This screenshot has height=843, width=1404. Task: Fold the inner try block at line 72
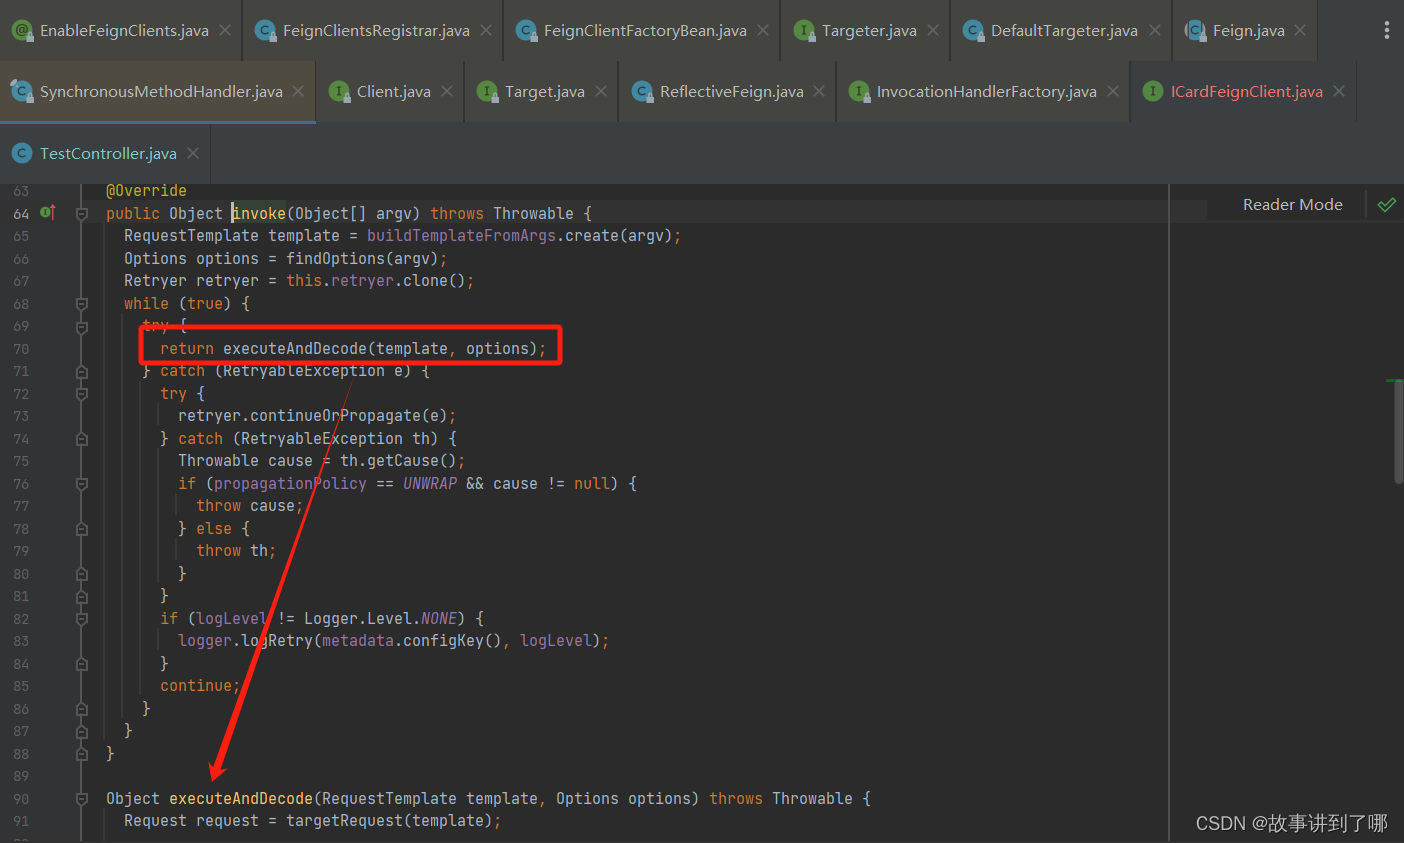82,394
